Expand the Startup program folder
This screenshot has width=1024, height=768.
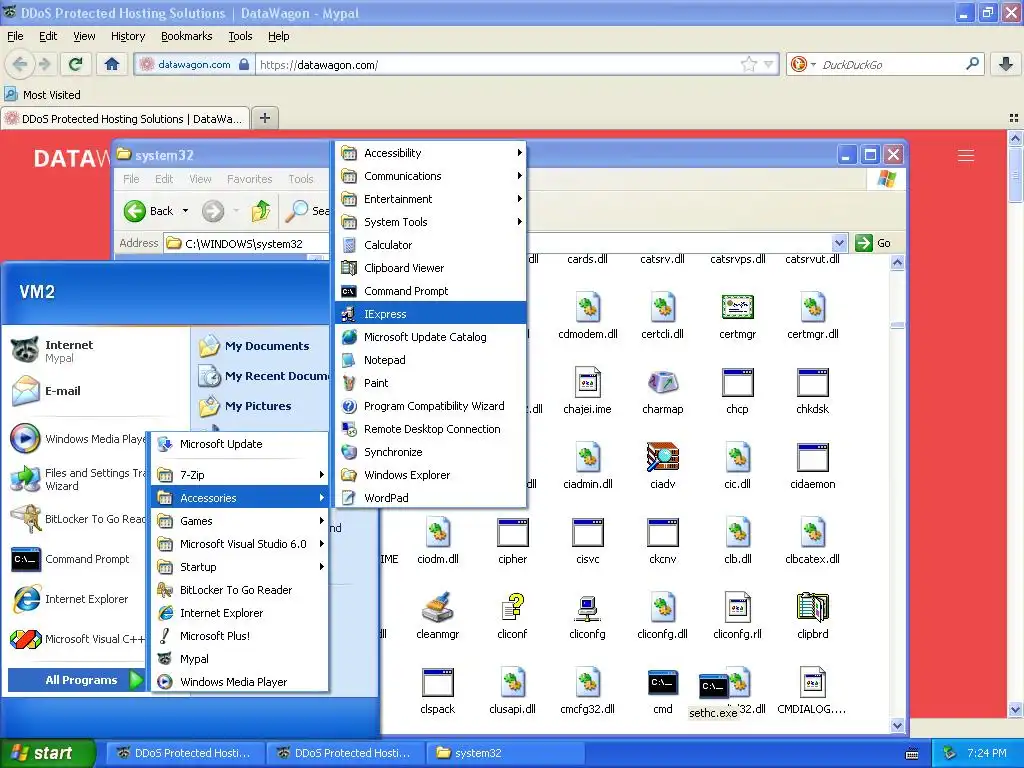240,567
